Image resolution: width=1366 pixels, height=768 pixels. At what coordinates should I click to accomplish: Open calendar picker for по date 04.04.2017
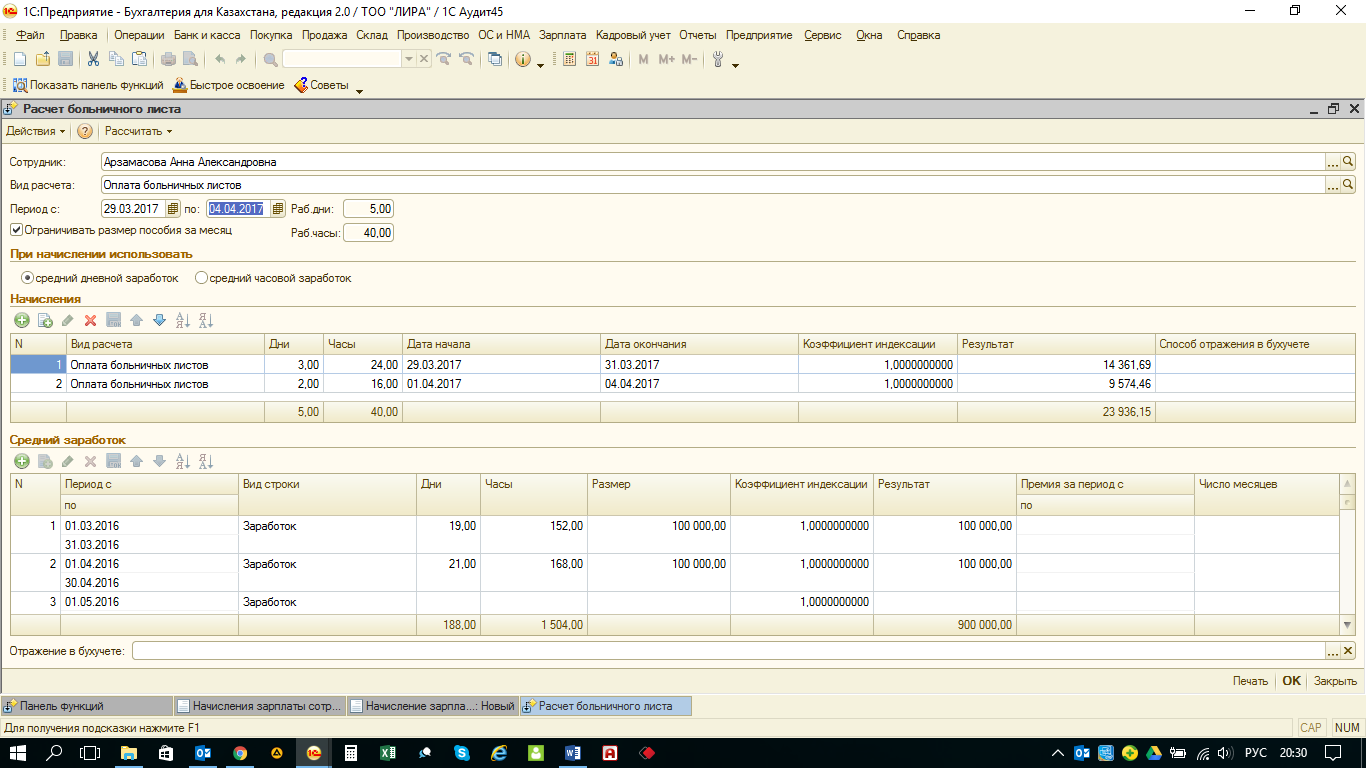(x=278, y=209)
